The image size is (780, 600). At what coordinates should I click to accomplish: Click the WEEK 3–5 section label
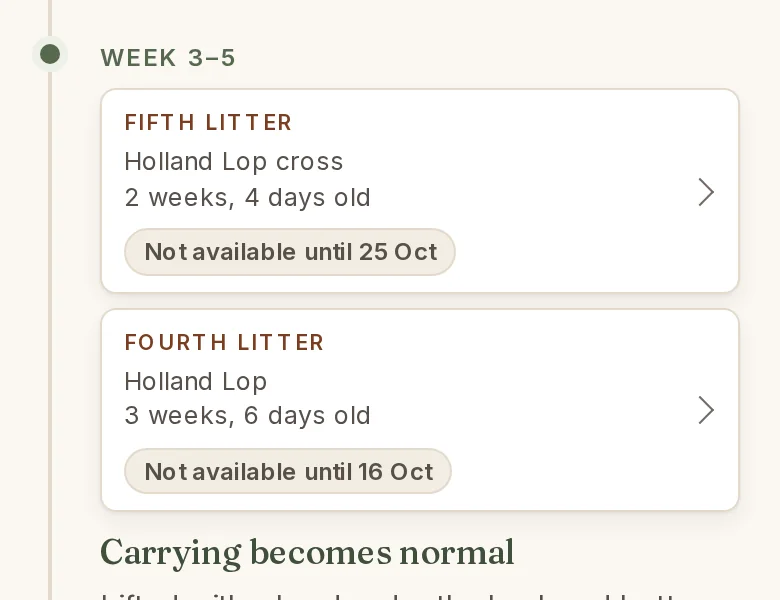(x=168, y=58)
